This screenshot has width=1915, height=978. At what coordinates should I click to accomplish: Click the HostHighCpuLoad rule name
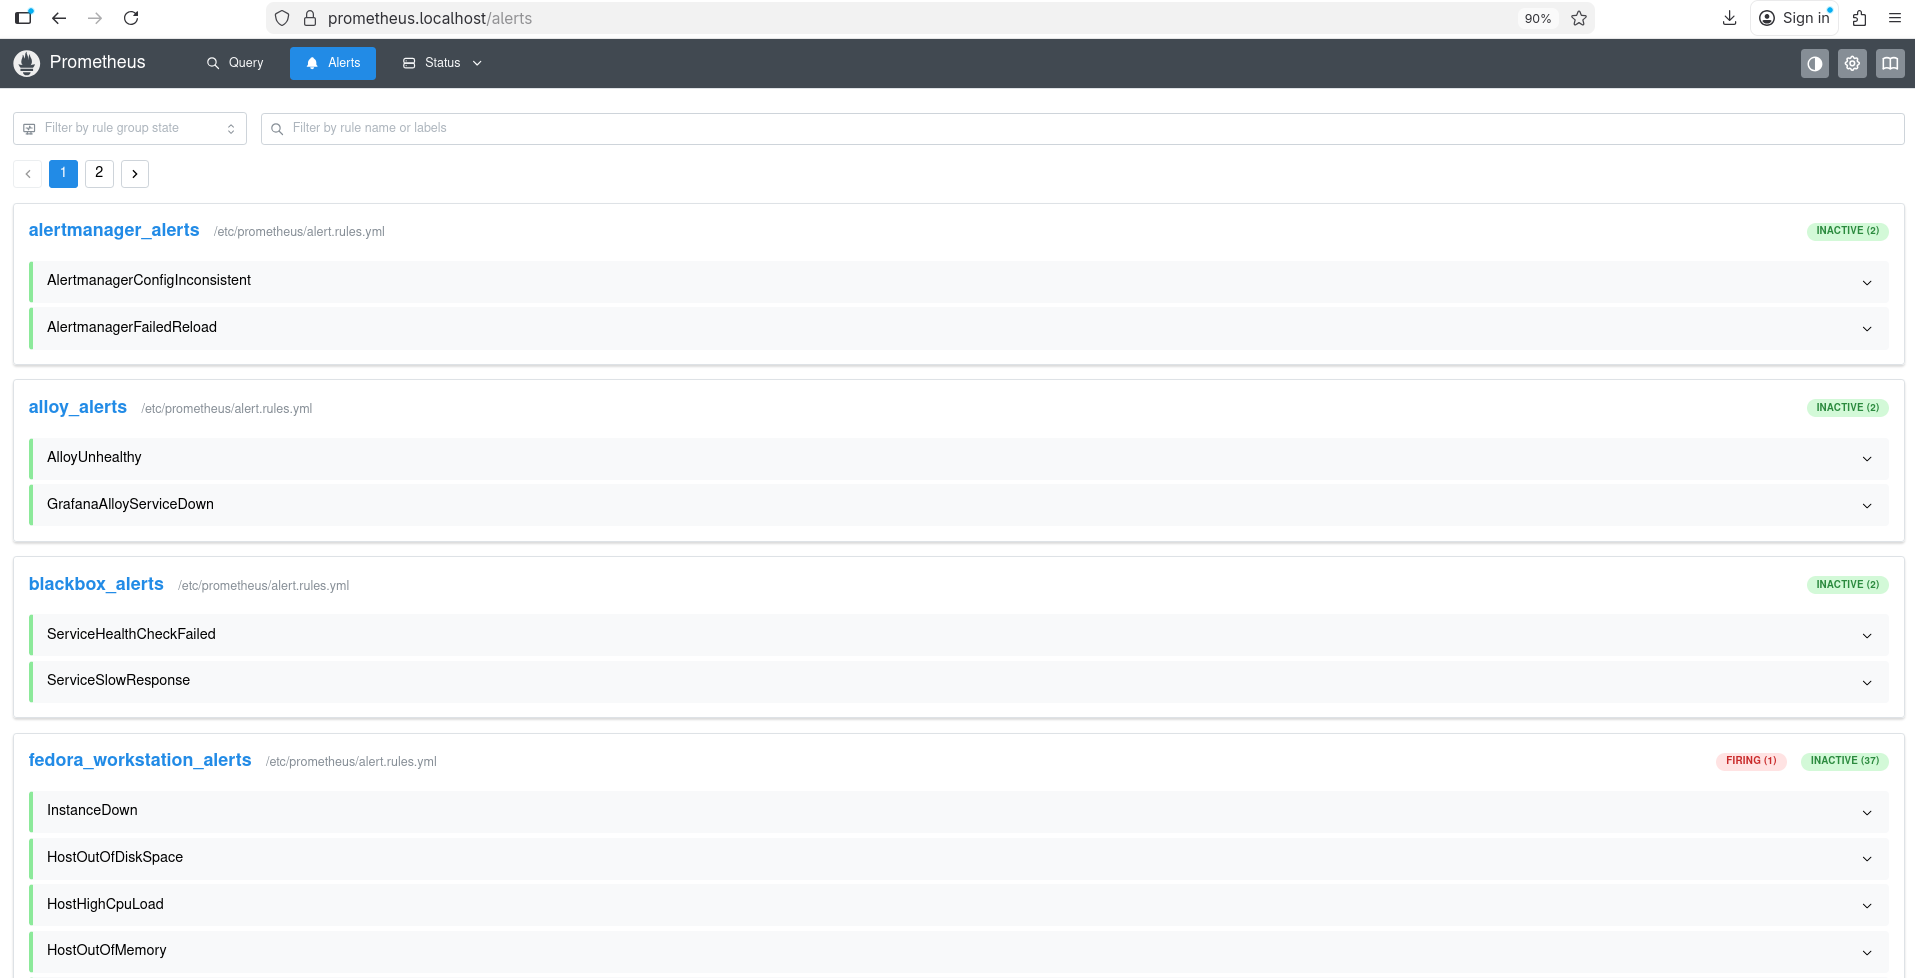(105, 904)
